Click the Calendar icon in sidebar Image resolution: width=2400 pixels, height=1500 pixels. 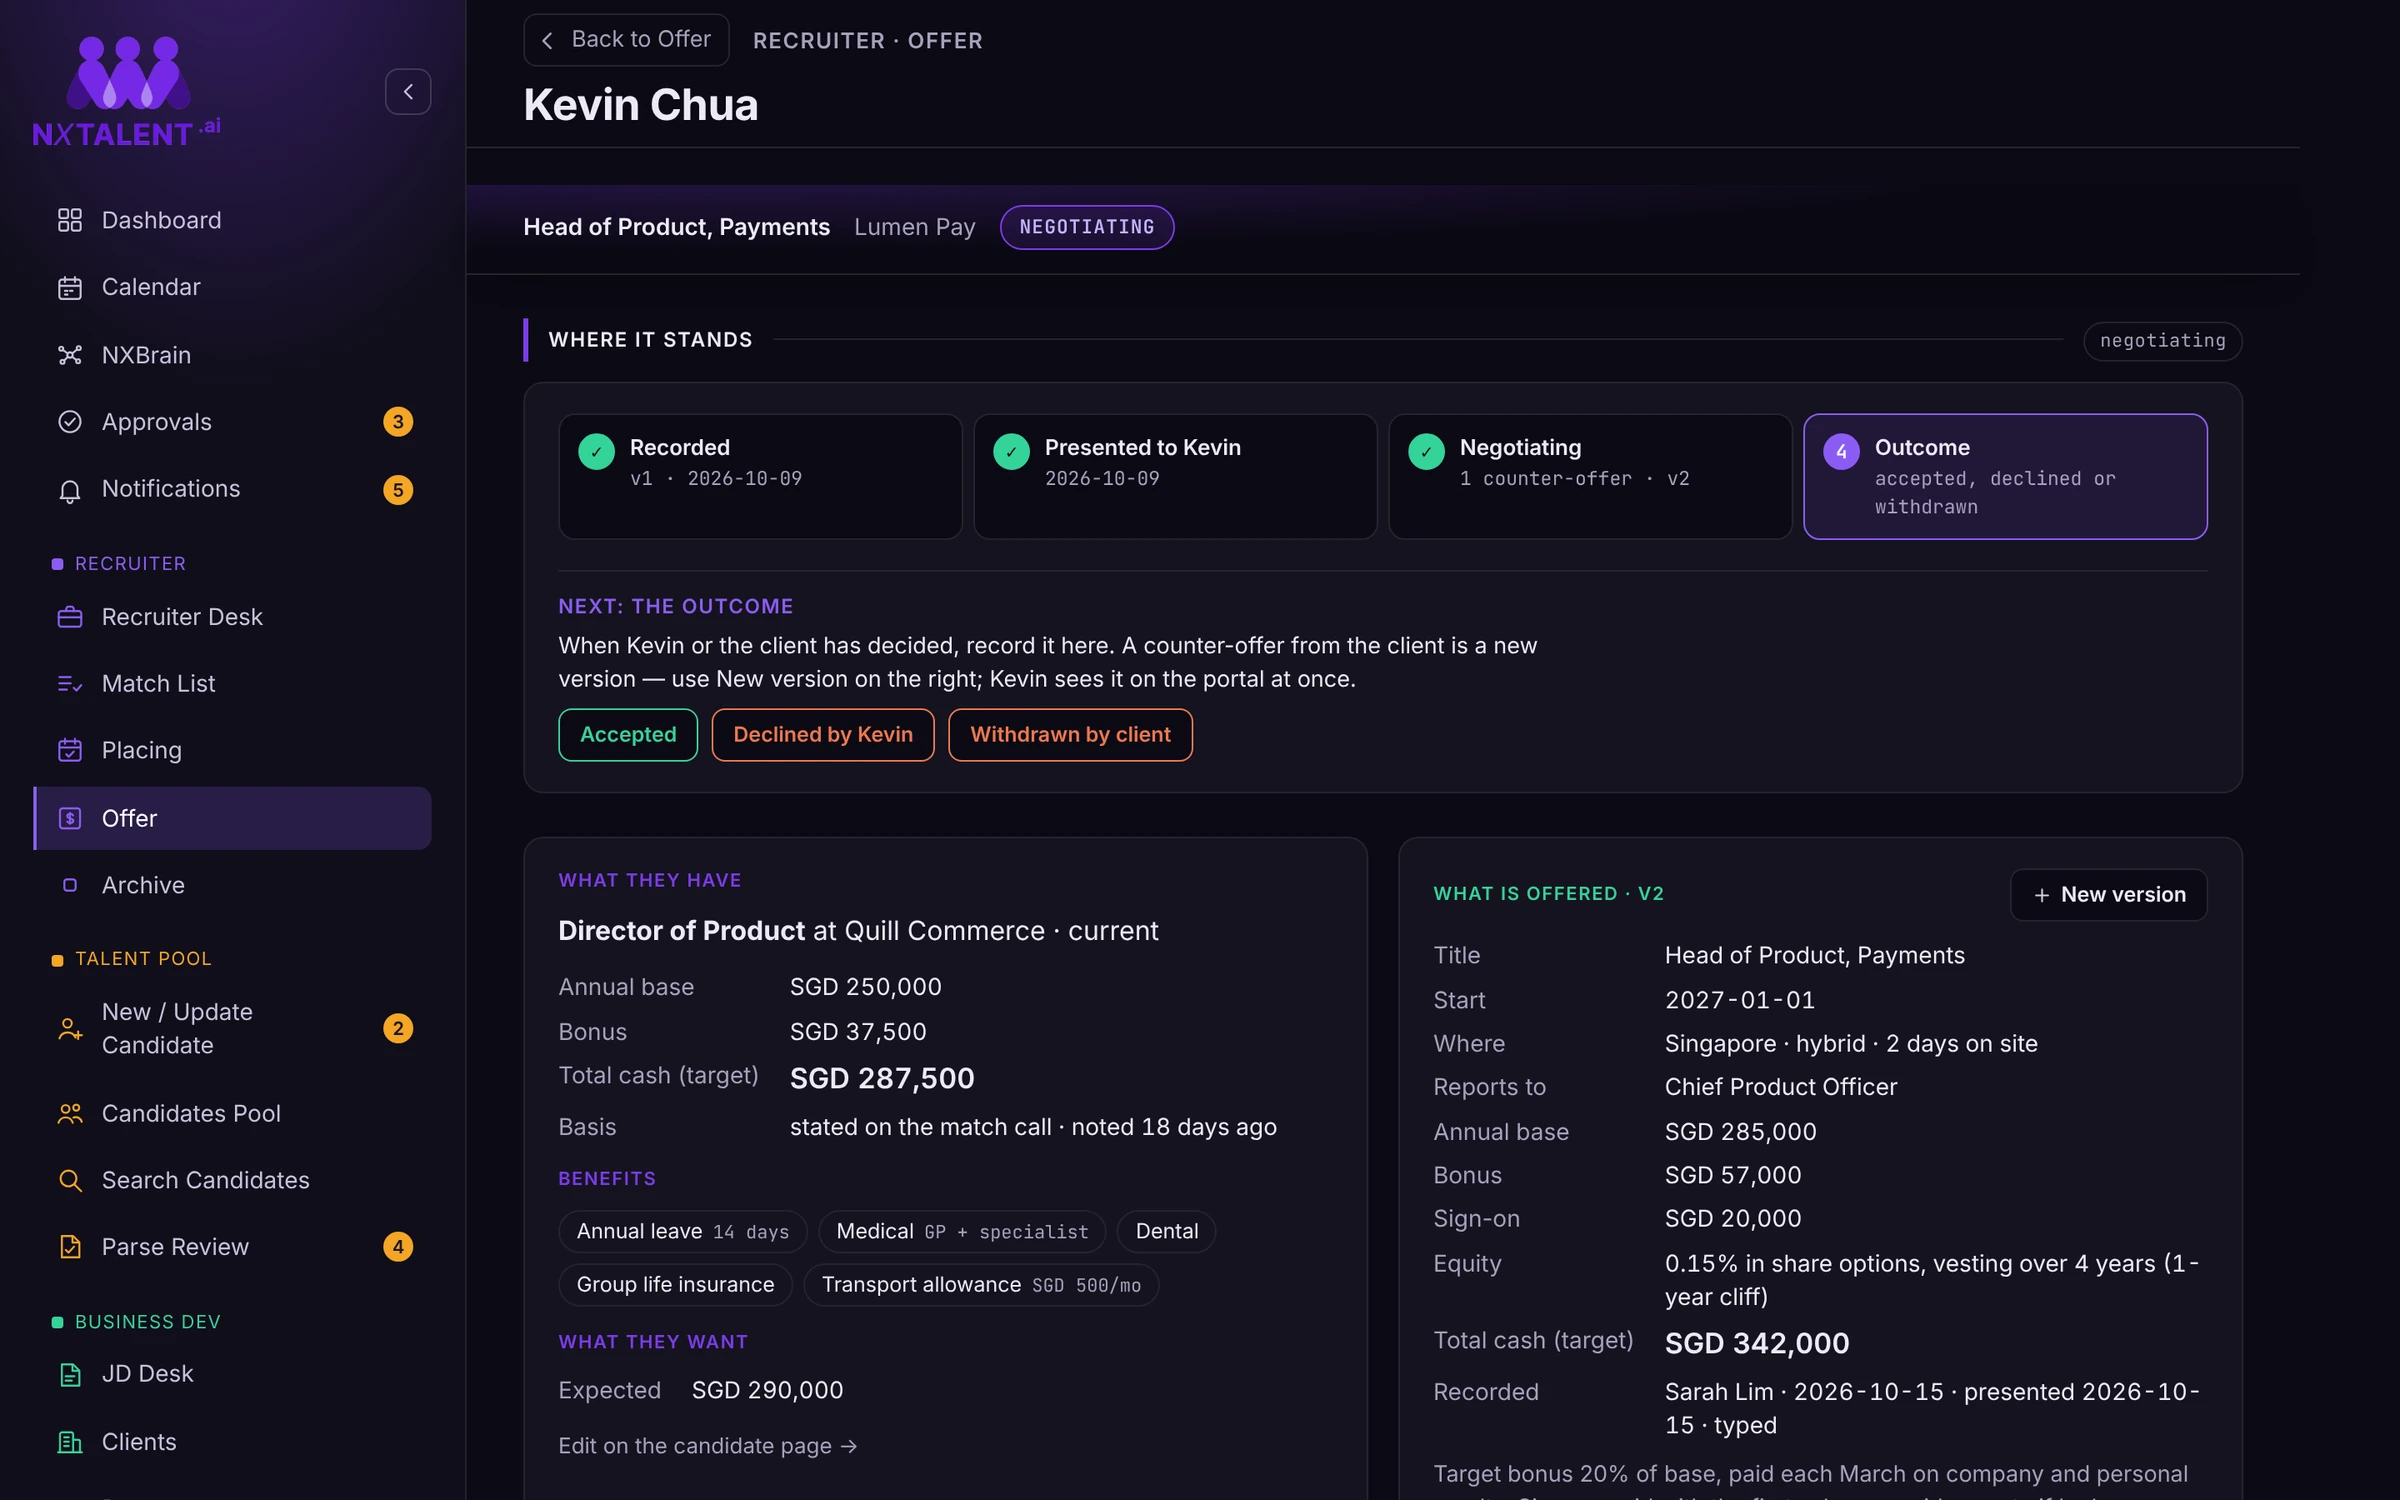coord(70,288)
